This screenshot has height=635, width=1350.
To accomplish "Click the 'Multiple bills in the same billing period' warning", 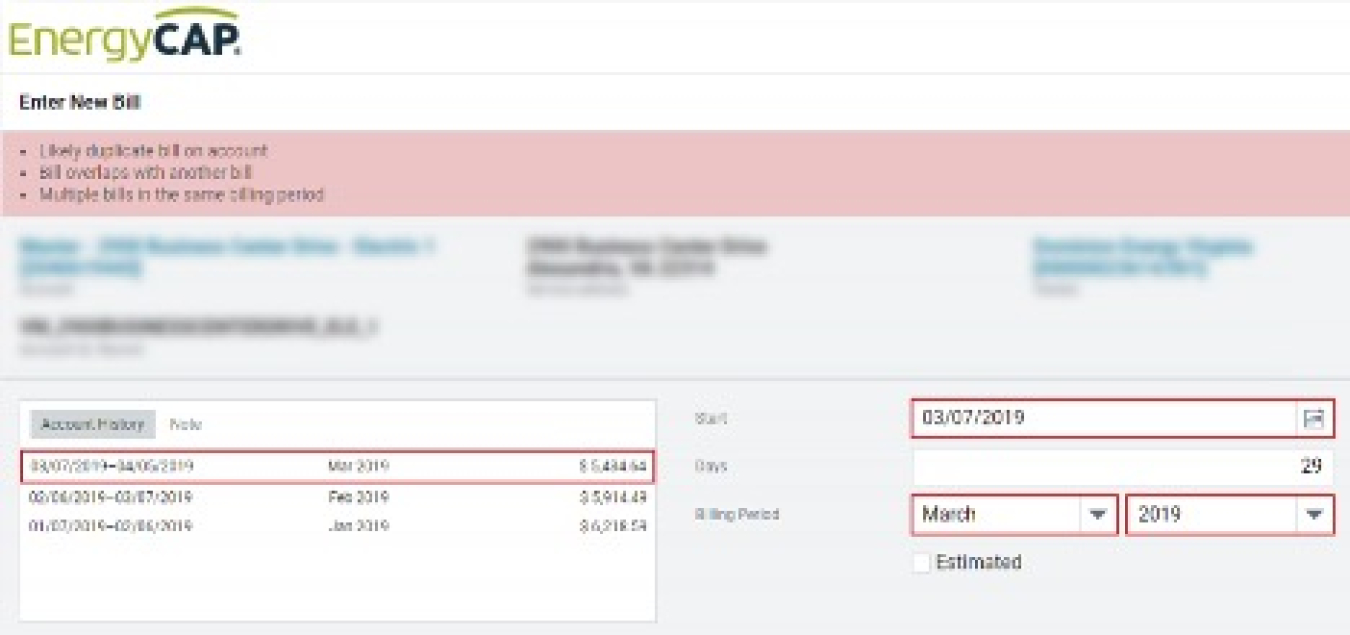I will 181,195.
